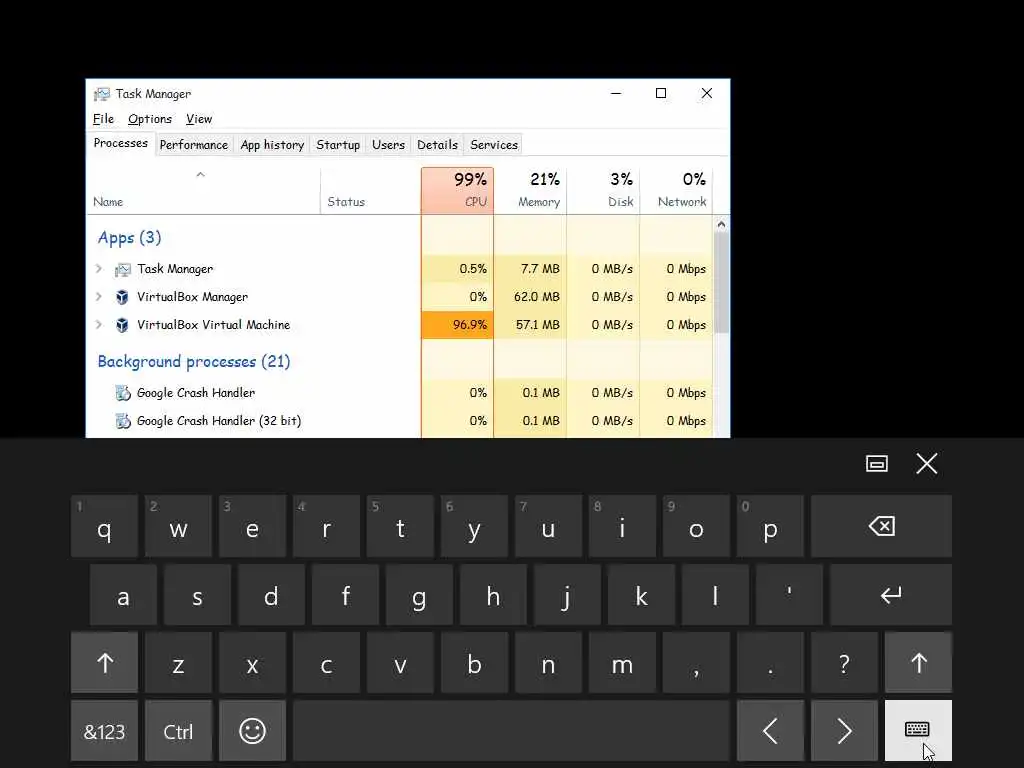This screenshot has width=1024, height=768.
Task: Expand the VirtualBox Virtual Machine process row
Action: coord(99,325)
